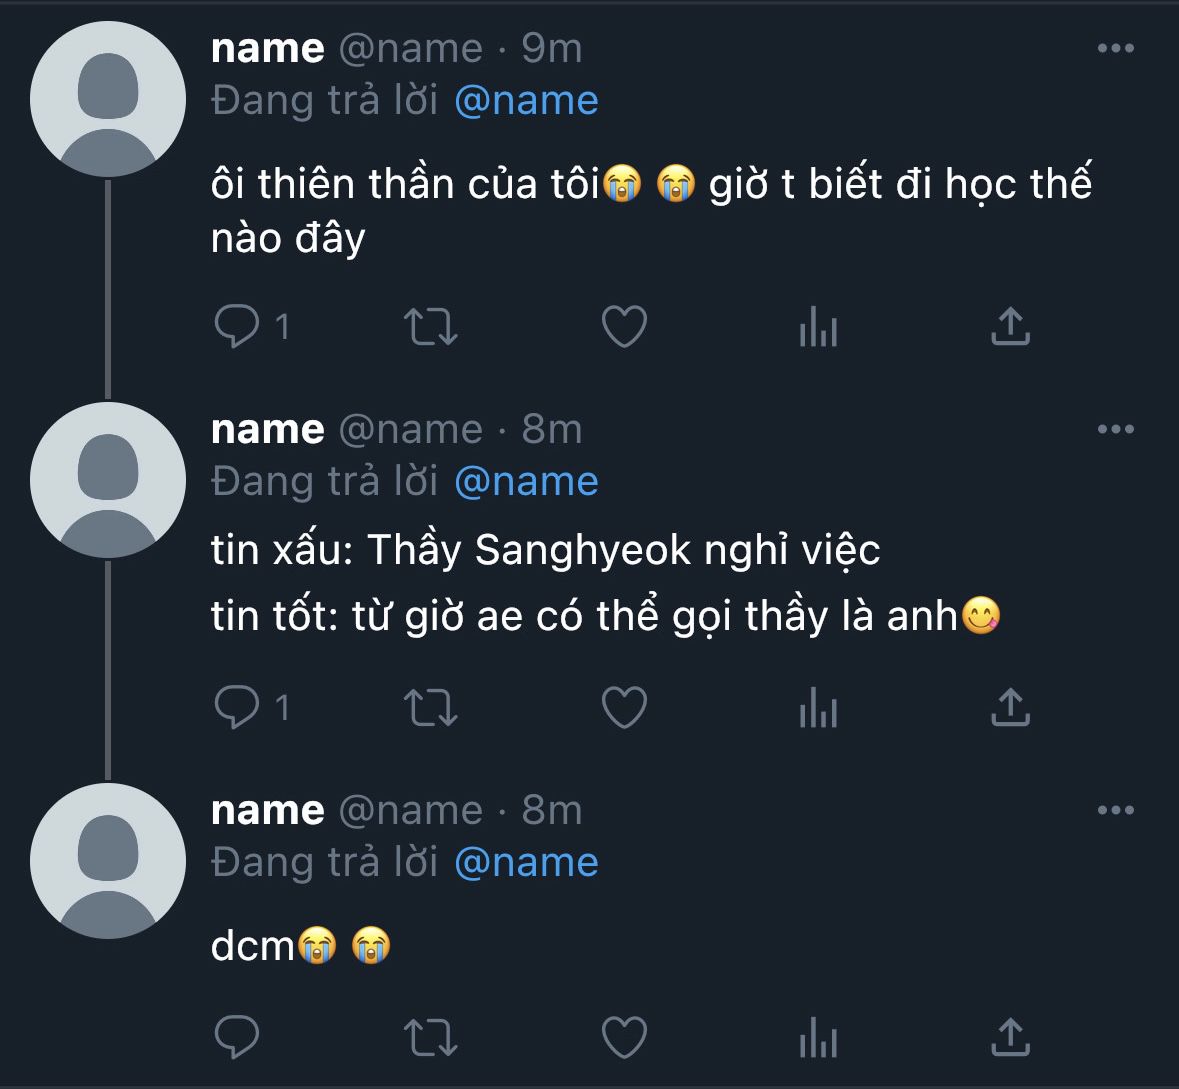
Task: Open more options on the 'dcm' tweet
Action: click(1115, 810)
